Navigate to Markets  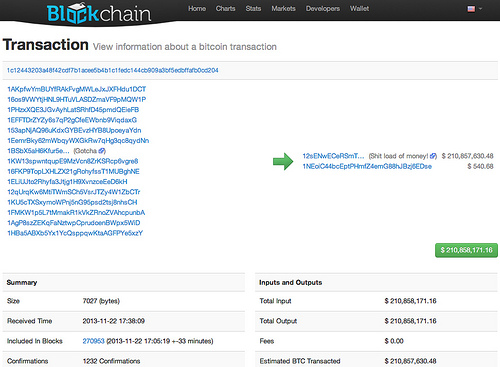pyautogui.click(x=283, y=9)
